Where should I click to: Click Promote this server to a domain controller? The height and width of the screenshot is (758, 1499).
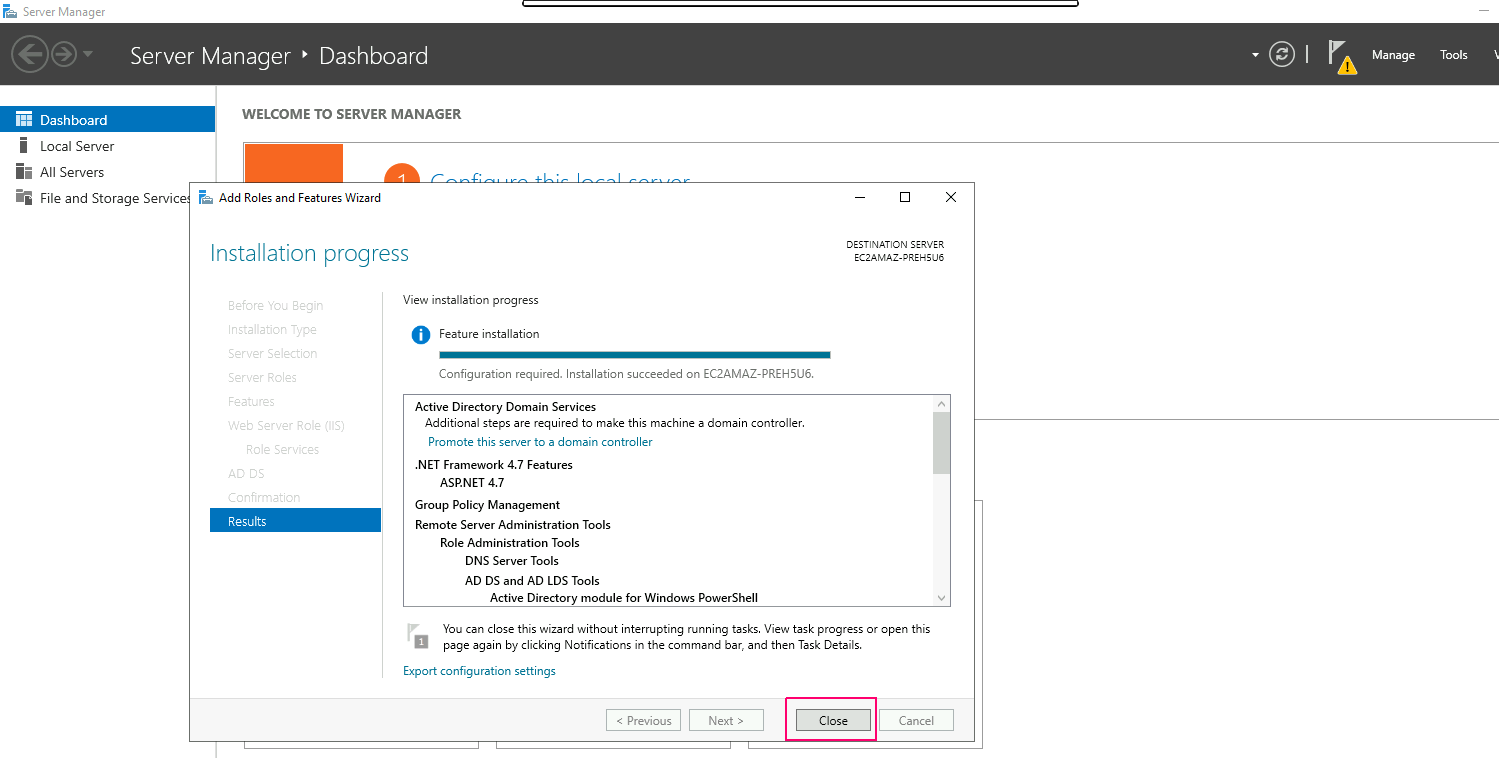click(x=540, y=441)
